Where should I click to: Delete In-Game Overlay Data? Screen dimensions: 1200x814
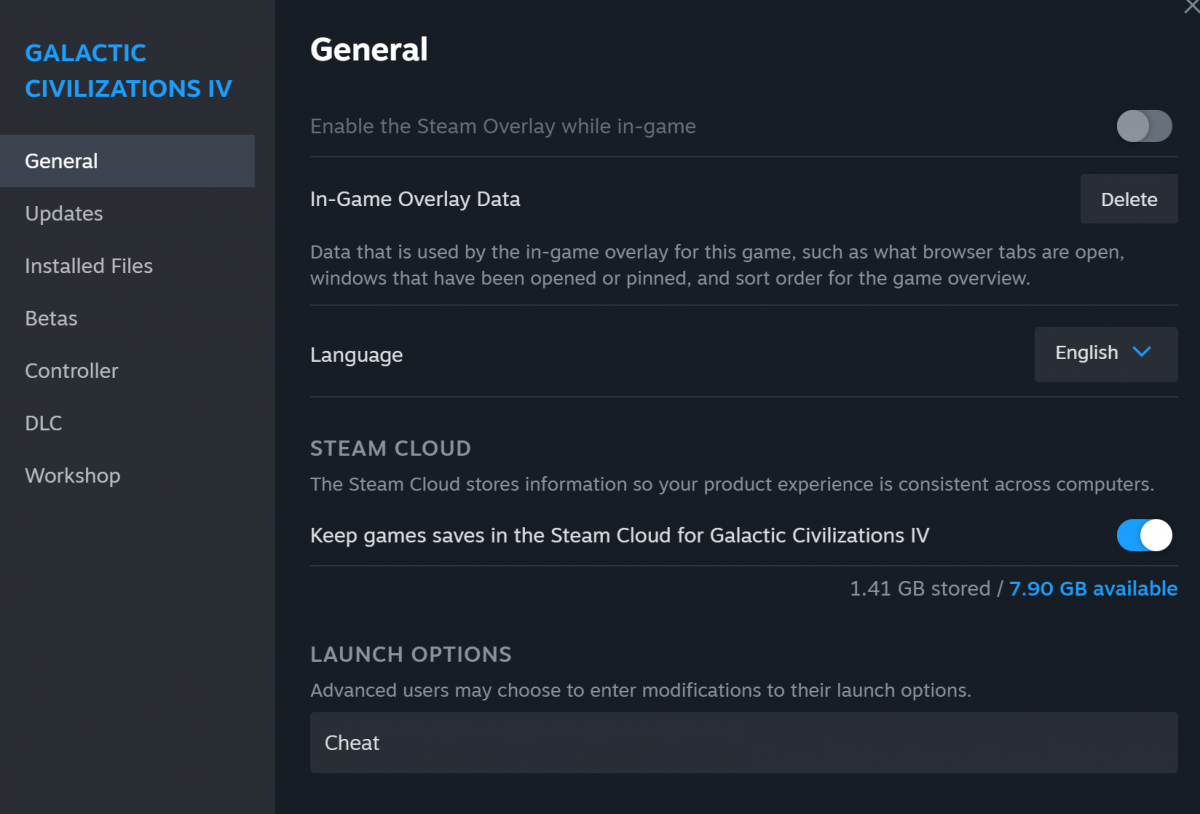[1129, 199]
